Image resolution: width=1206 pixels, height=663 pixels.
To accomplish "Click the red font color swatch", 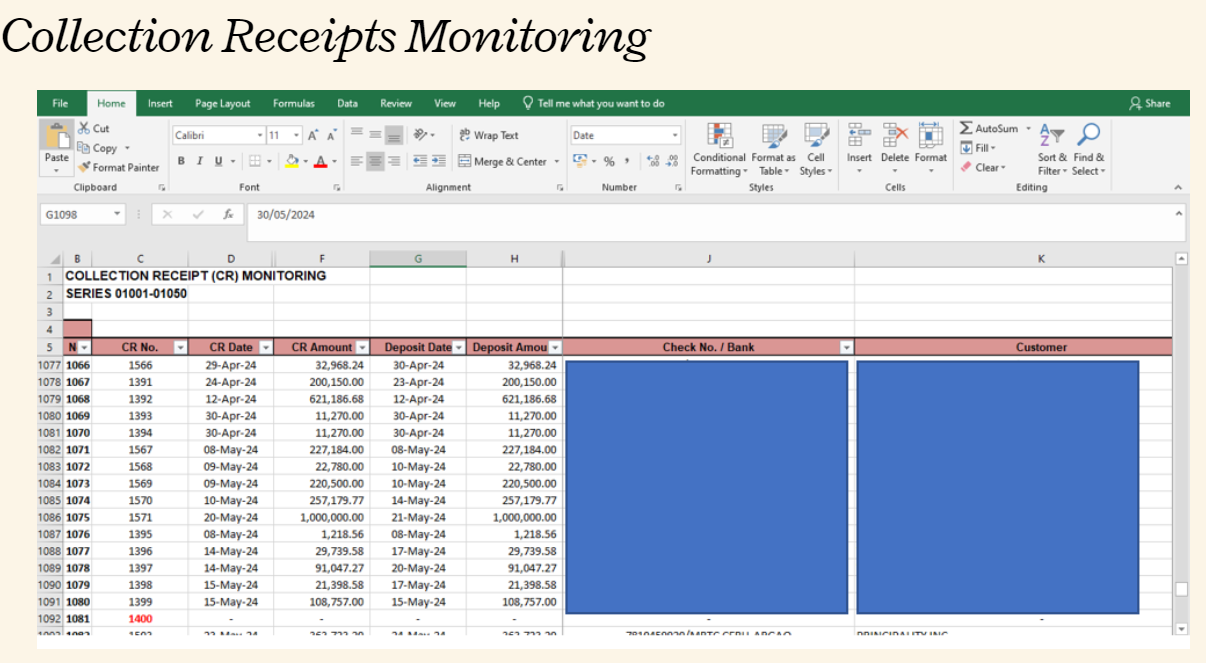I will (320, 161).
